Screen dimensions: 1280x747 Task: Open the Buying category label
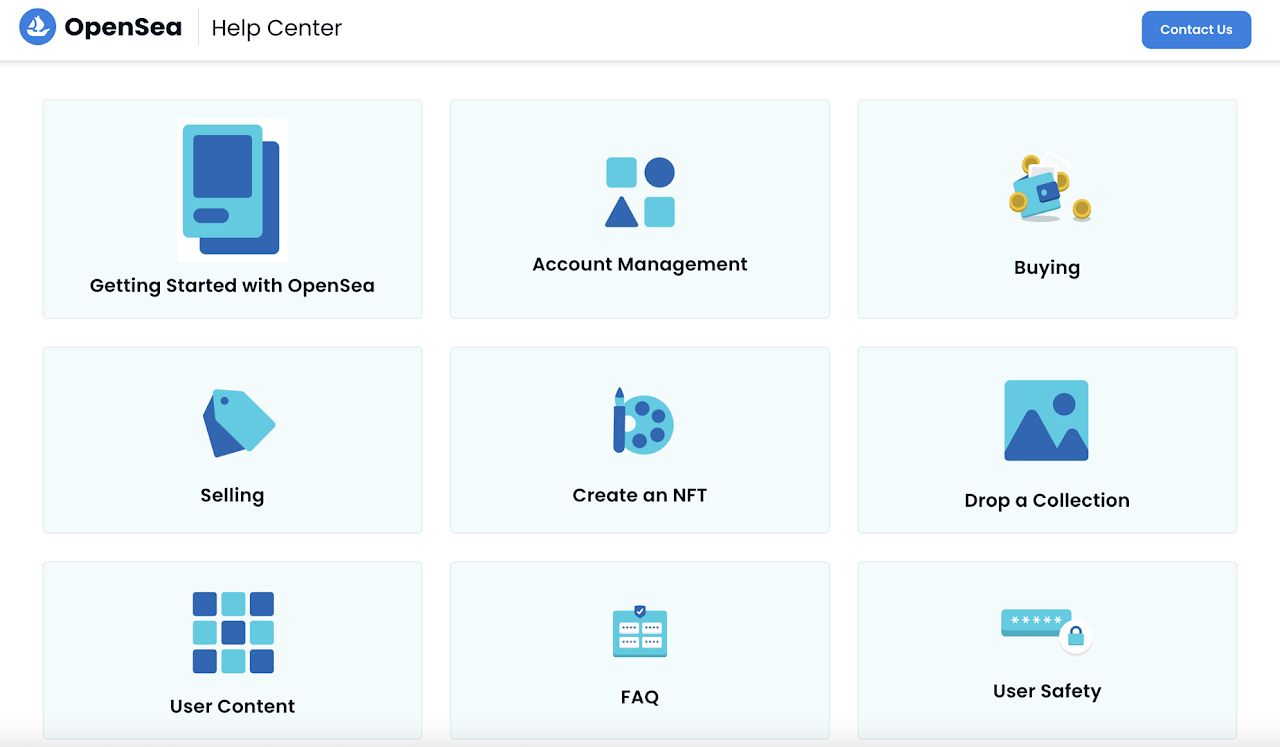1047,268
